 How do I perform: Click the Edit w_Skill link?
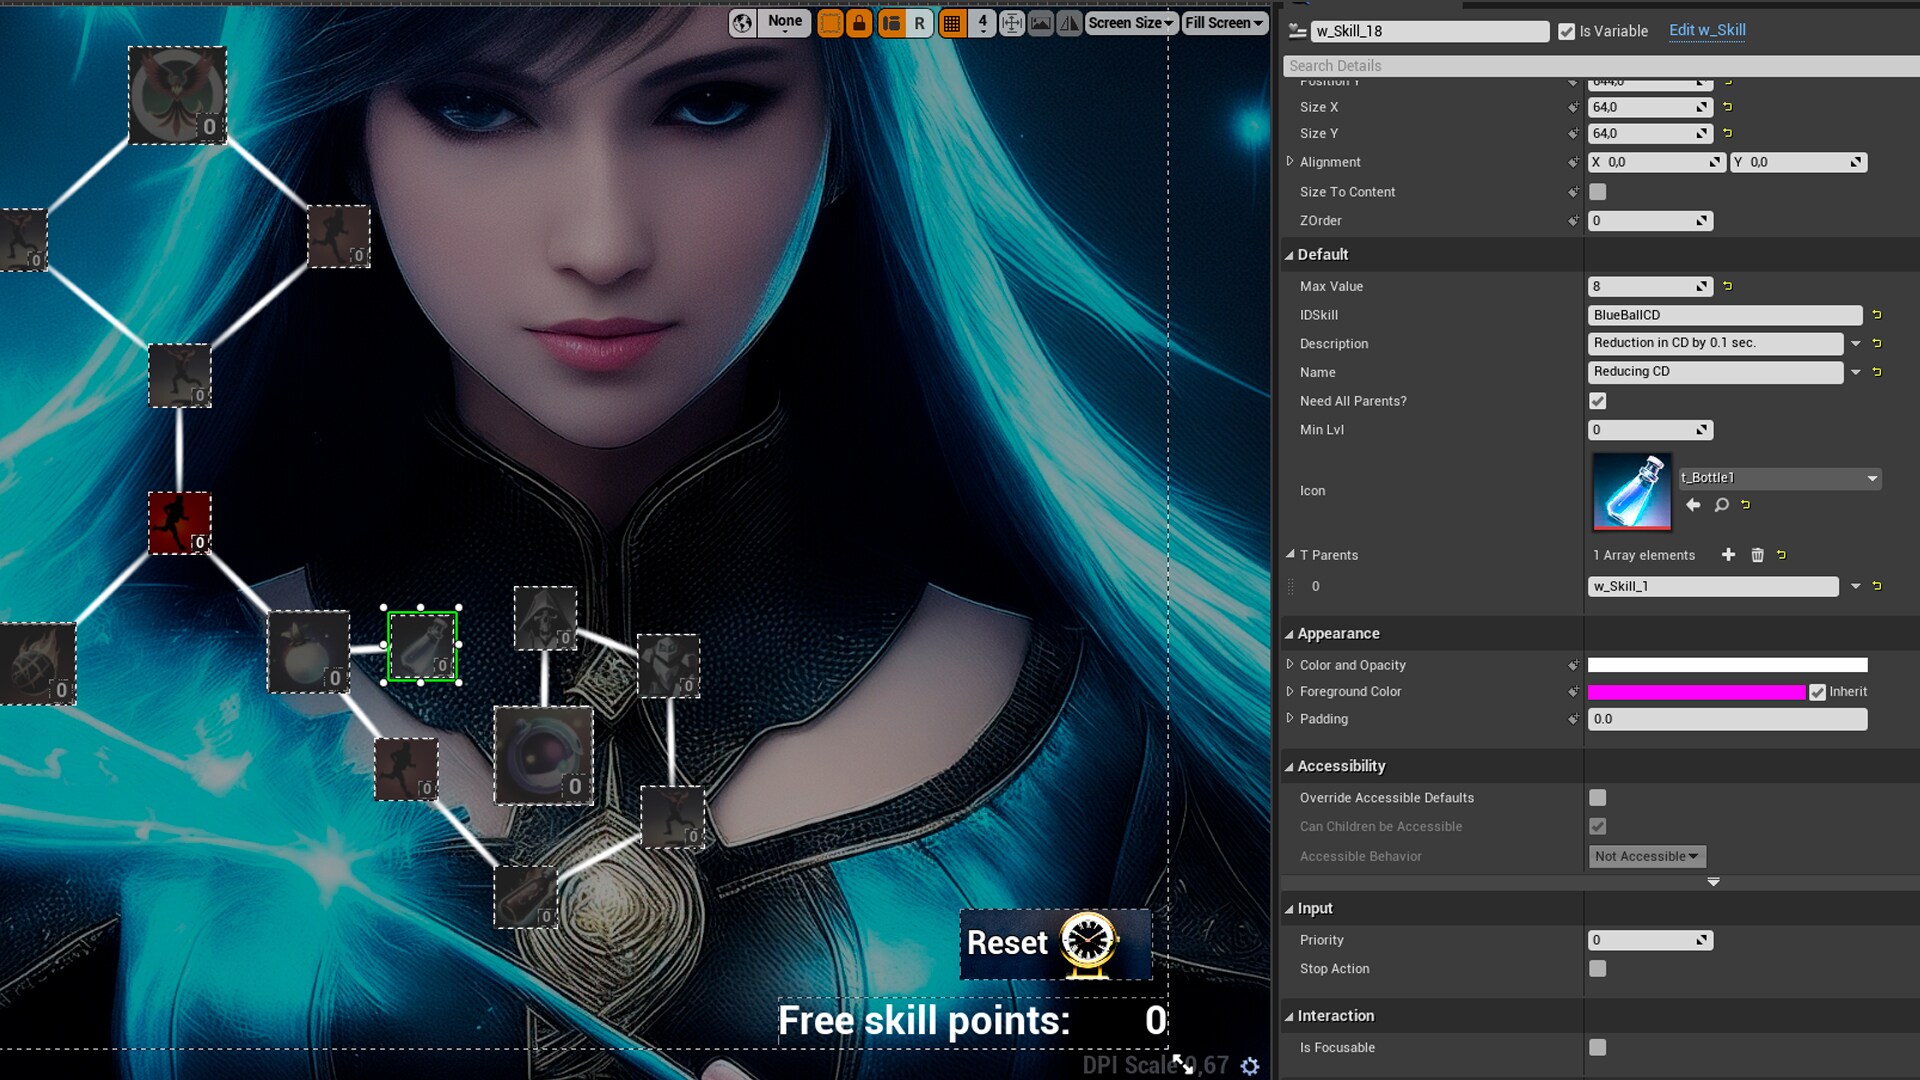click(x=1707, y=30)
